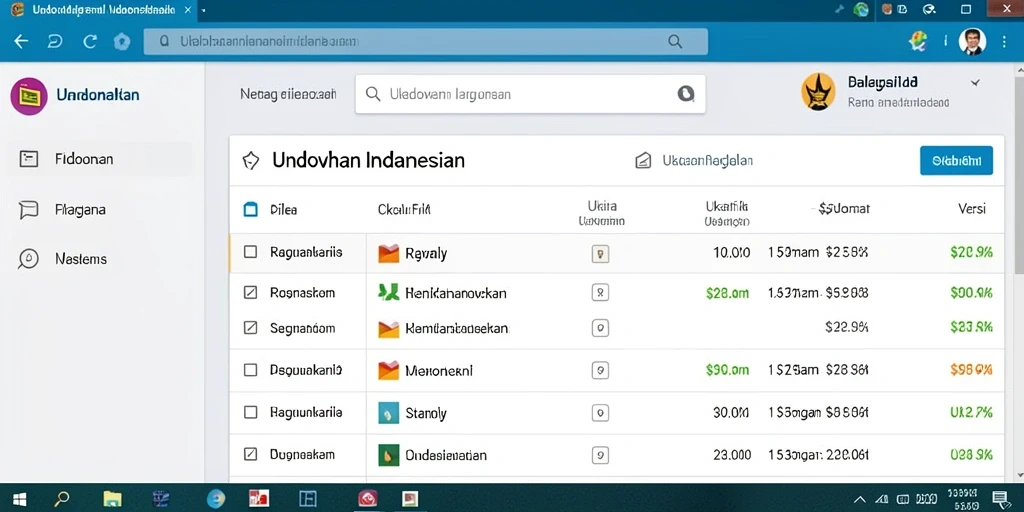This screenshot has height=512, width=1024.
Task: Click the Merioneknl envelope icon
Action: pyautogui.click(x=389, y=371)
